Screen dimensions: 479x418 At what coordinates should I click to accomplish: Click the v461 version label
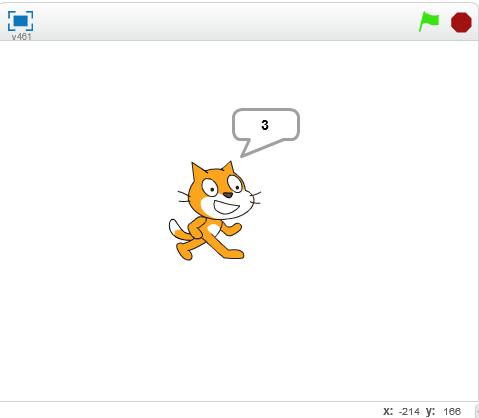[x=21, y=37]
